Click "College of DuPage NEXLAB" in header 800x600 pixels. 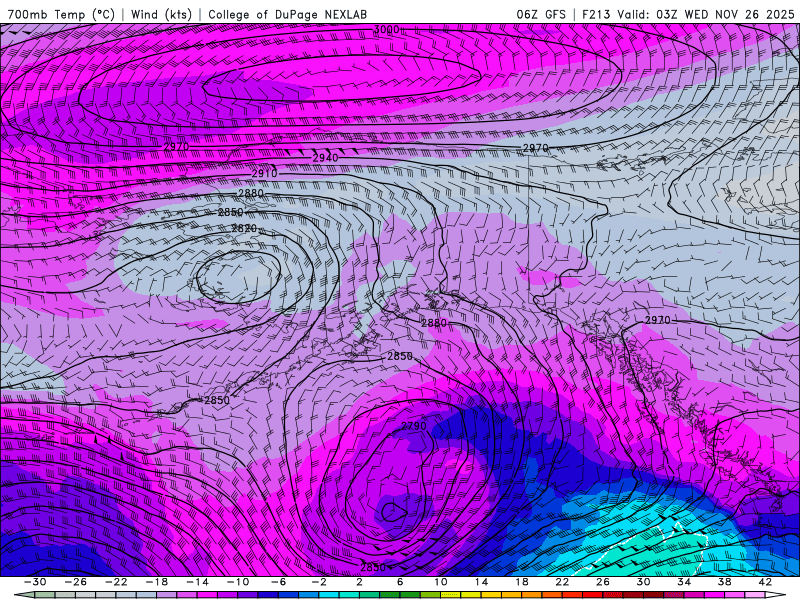click(x=287, y=14)
